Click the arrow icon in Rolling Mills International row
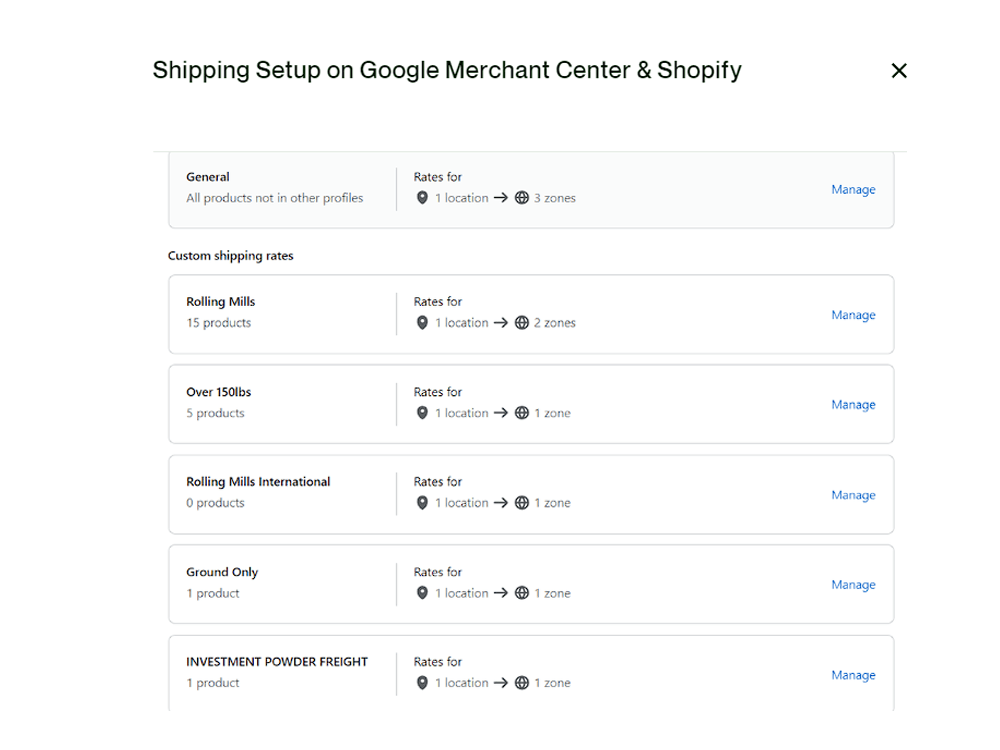1000x750 pixels. tap(503, 503)
